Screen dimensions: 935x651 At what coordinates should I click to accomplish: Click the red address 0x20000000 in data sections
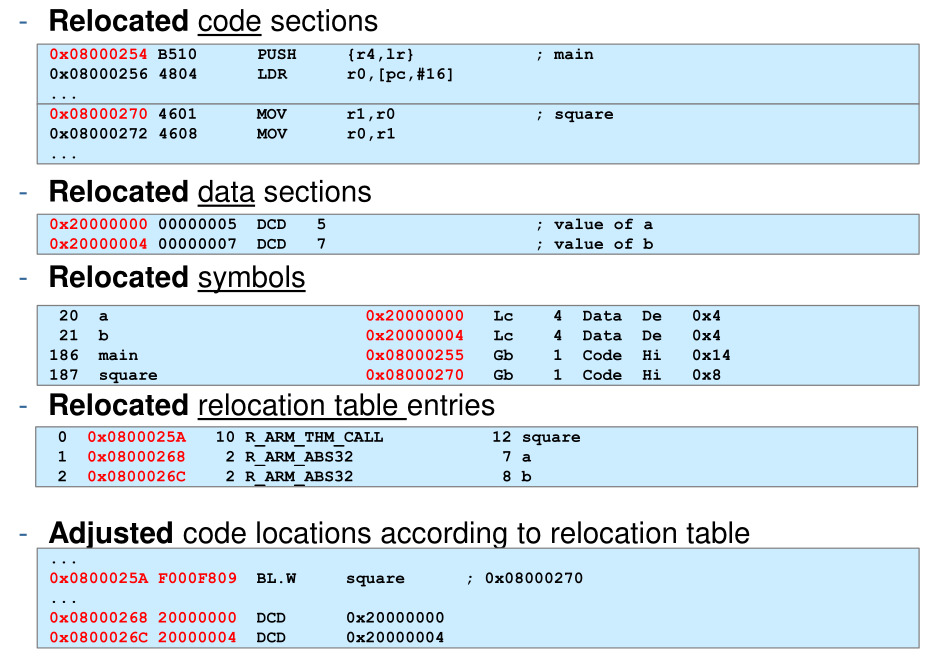[98, 225]
